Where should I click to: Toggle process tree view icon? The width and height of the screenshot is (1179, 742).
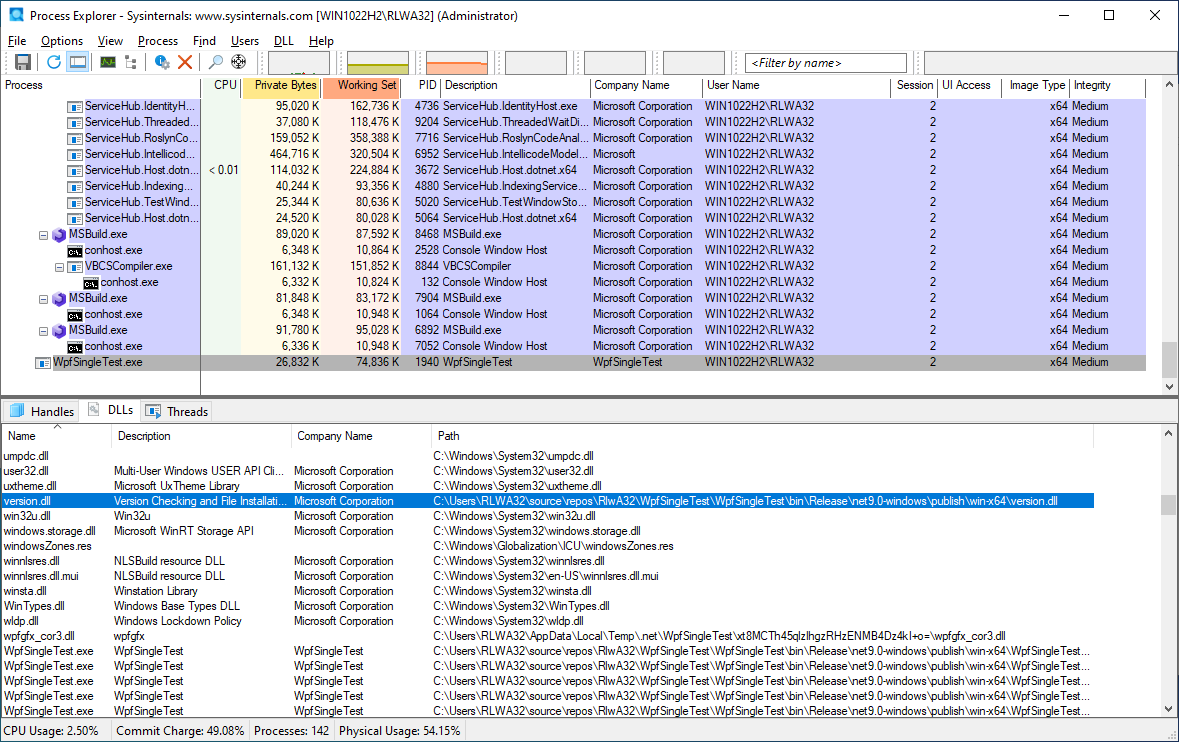(x=131, y=62)
